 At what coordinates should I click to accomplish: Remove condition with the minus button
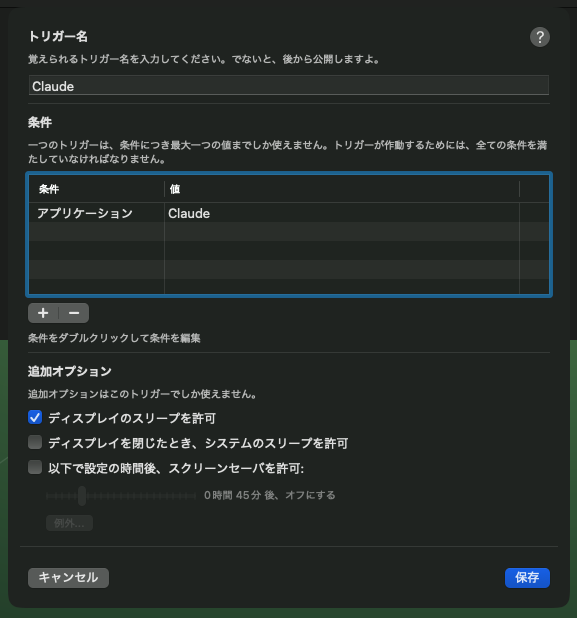(x=74, y=313)
